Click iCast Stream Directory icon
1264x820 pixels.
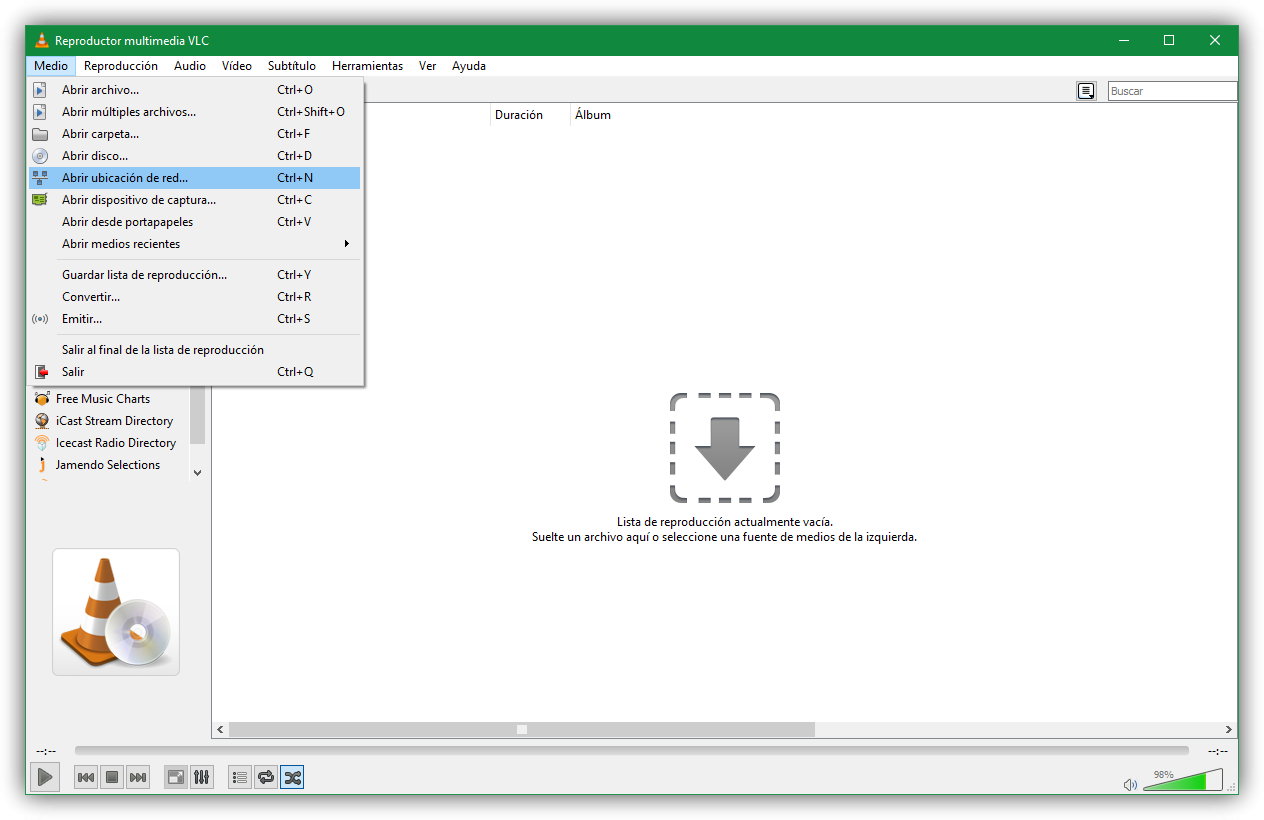pos(41,421)
